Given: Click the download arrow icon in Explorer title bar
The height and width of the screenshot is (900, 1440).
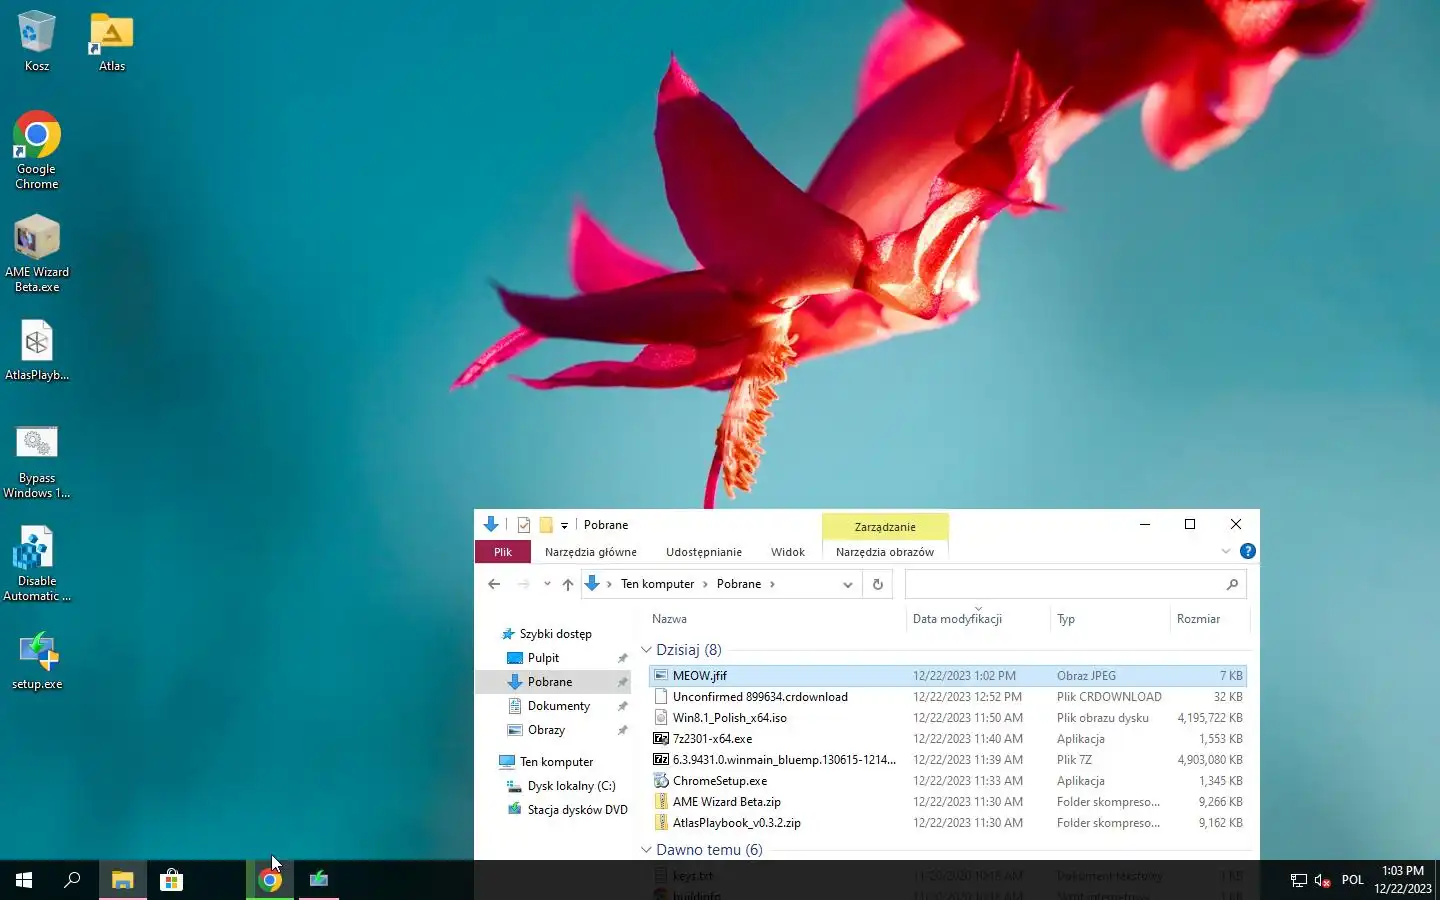Looking at the screenshot, I should (x=490, y=524).
